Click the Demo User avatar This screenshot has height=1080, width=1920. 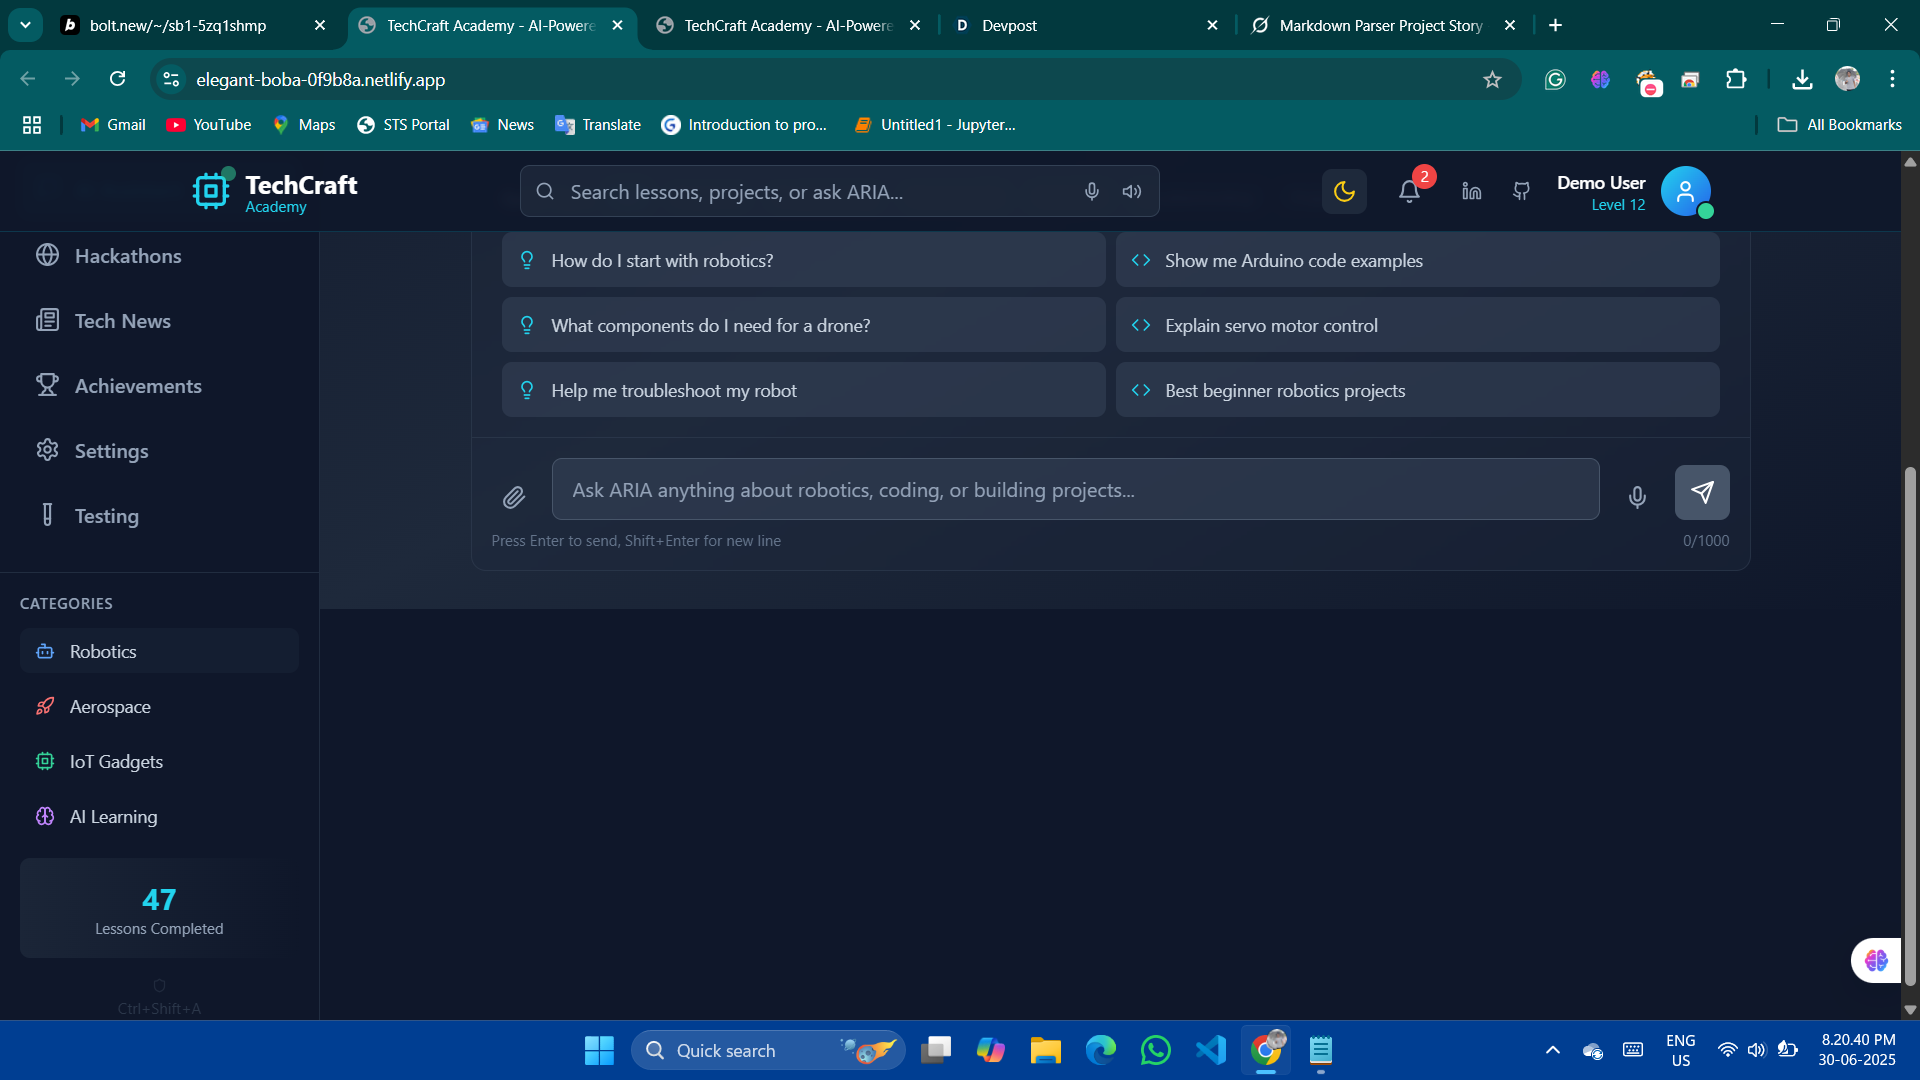1685,191
